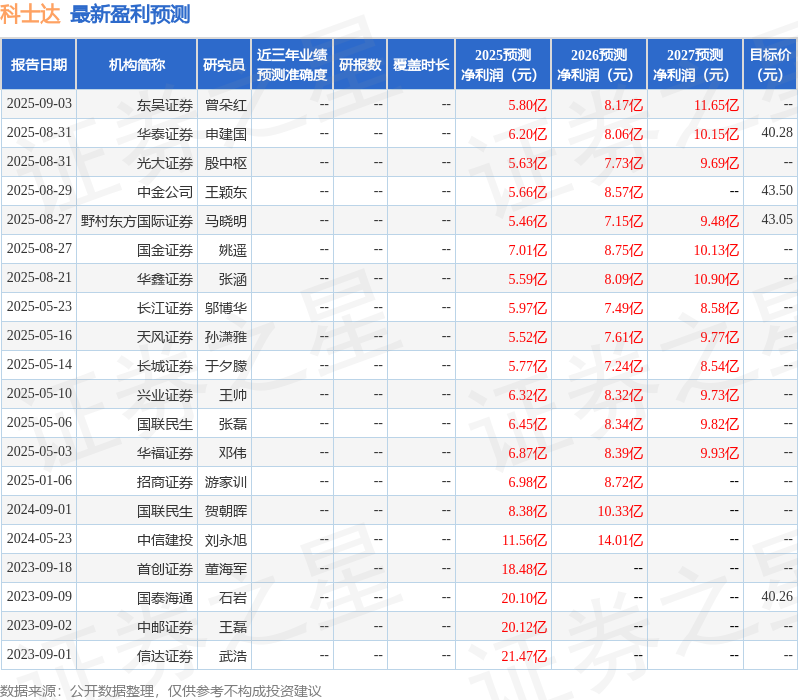Screen dimensions: 798x700
Task: Click researcher 孙潇雅
Action: (x=226, y=338)
